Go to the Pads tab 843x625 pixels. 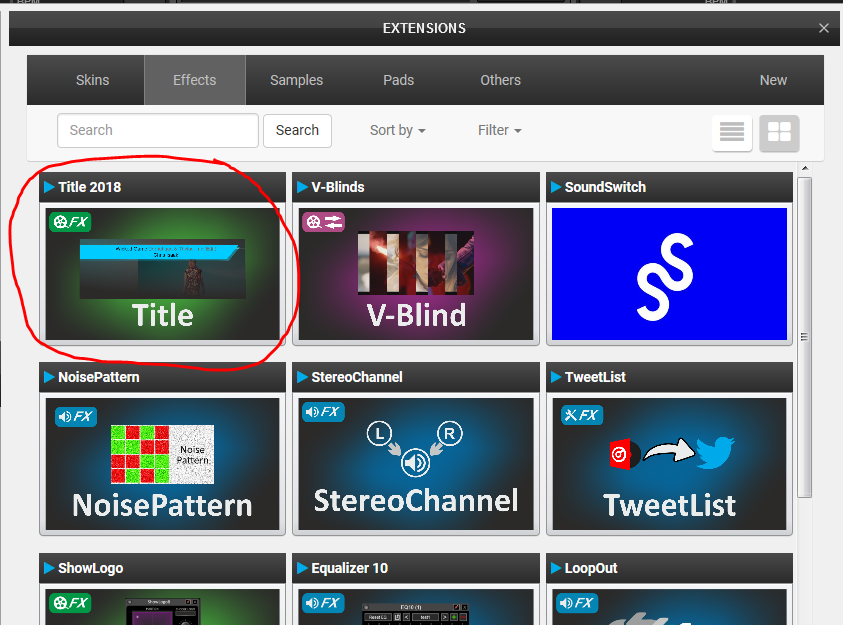pos(398,80)
